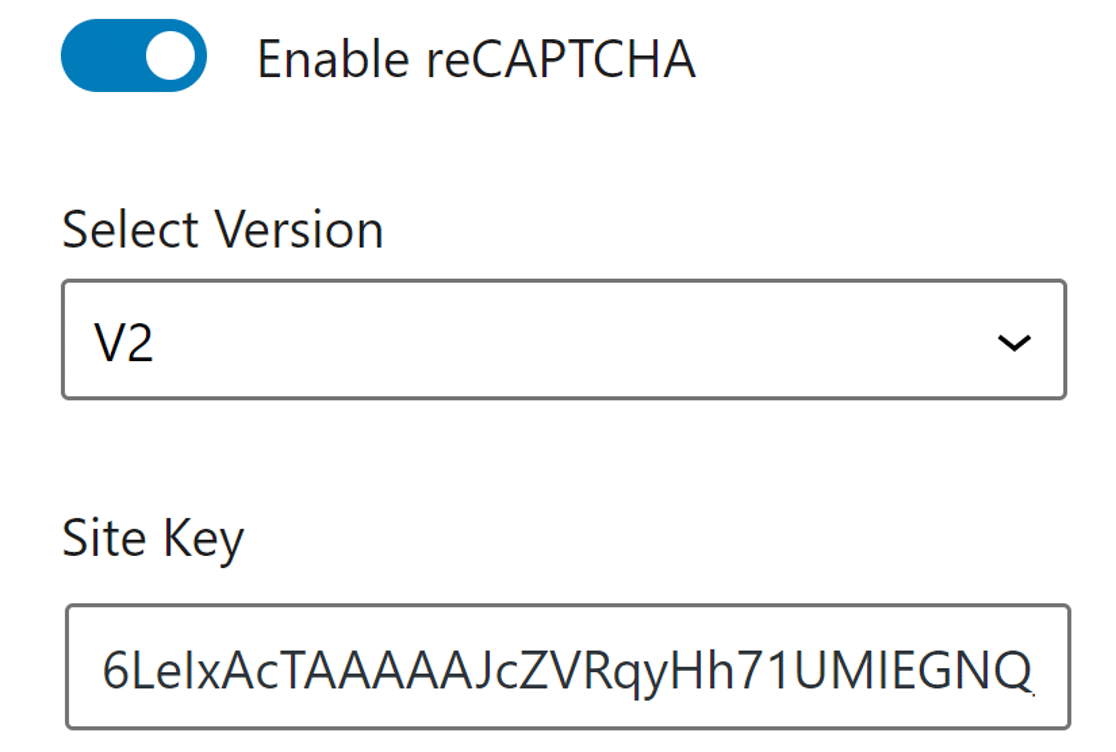Click the Enable reCAPTCHA label text
This screenshot has width=1116, height=752.
pyautogui.click(x=476, y=58)
